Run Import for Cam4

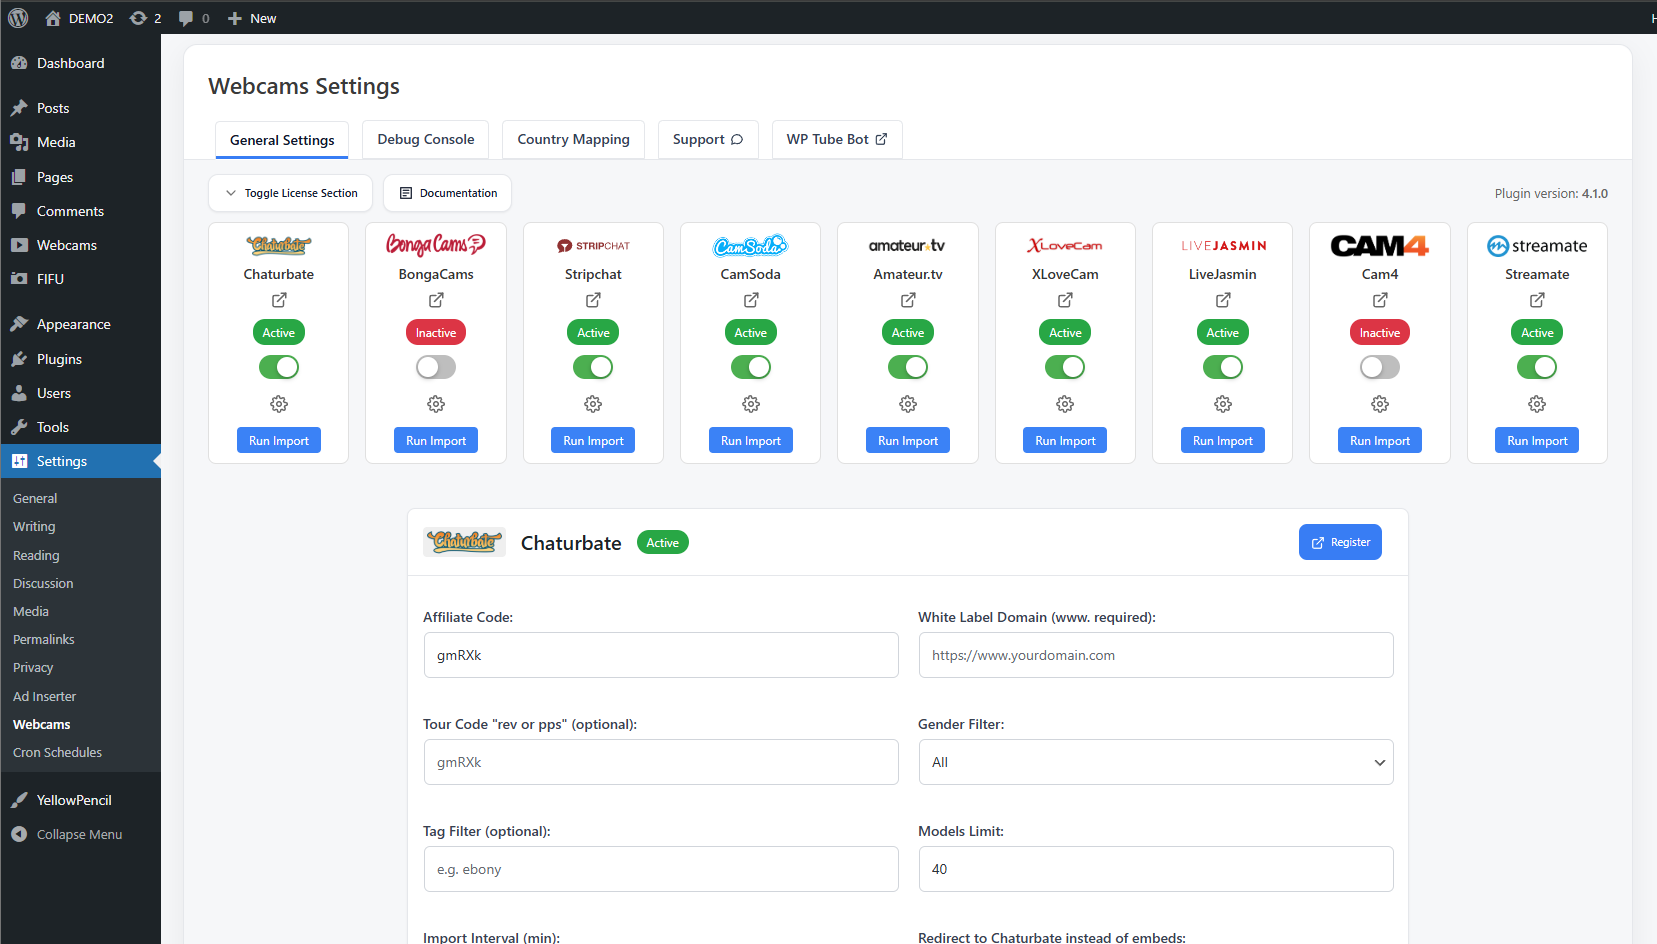click(1380, 440)
